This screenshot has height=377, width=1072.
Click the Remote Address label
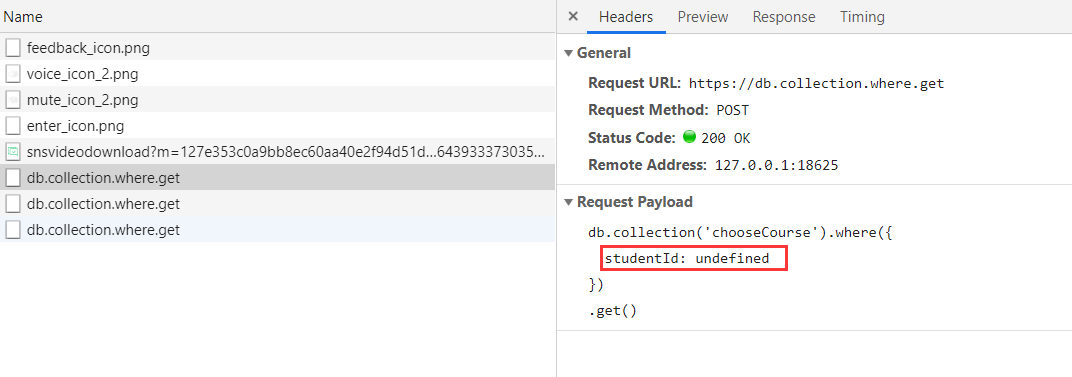point(647,165)
